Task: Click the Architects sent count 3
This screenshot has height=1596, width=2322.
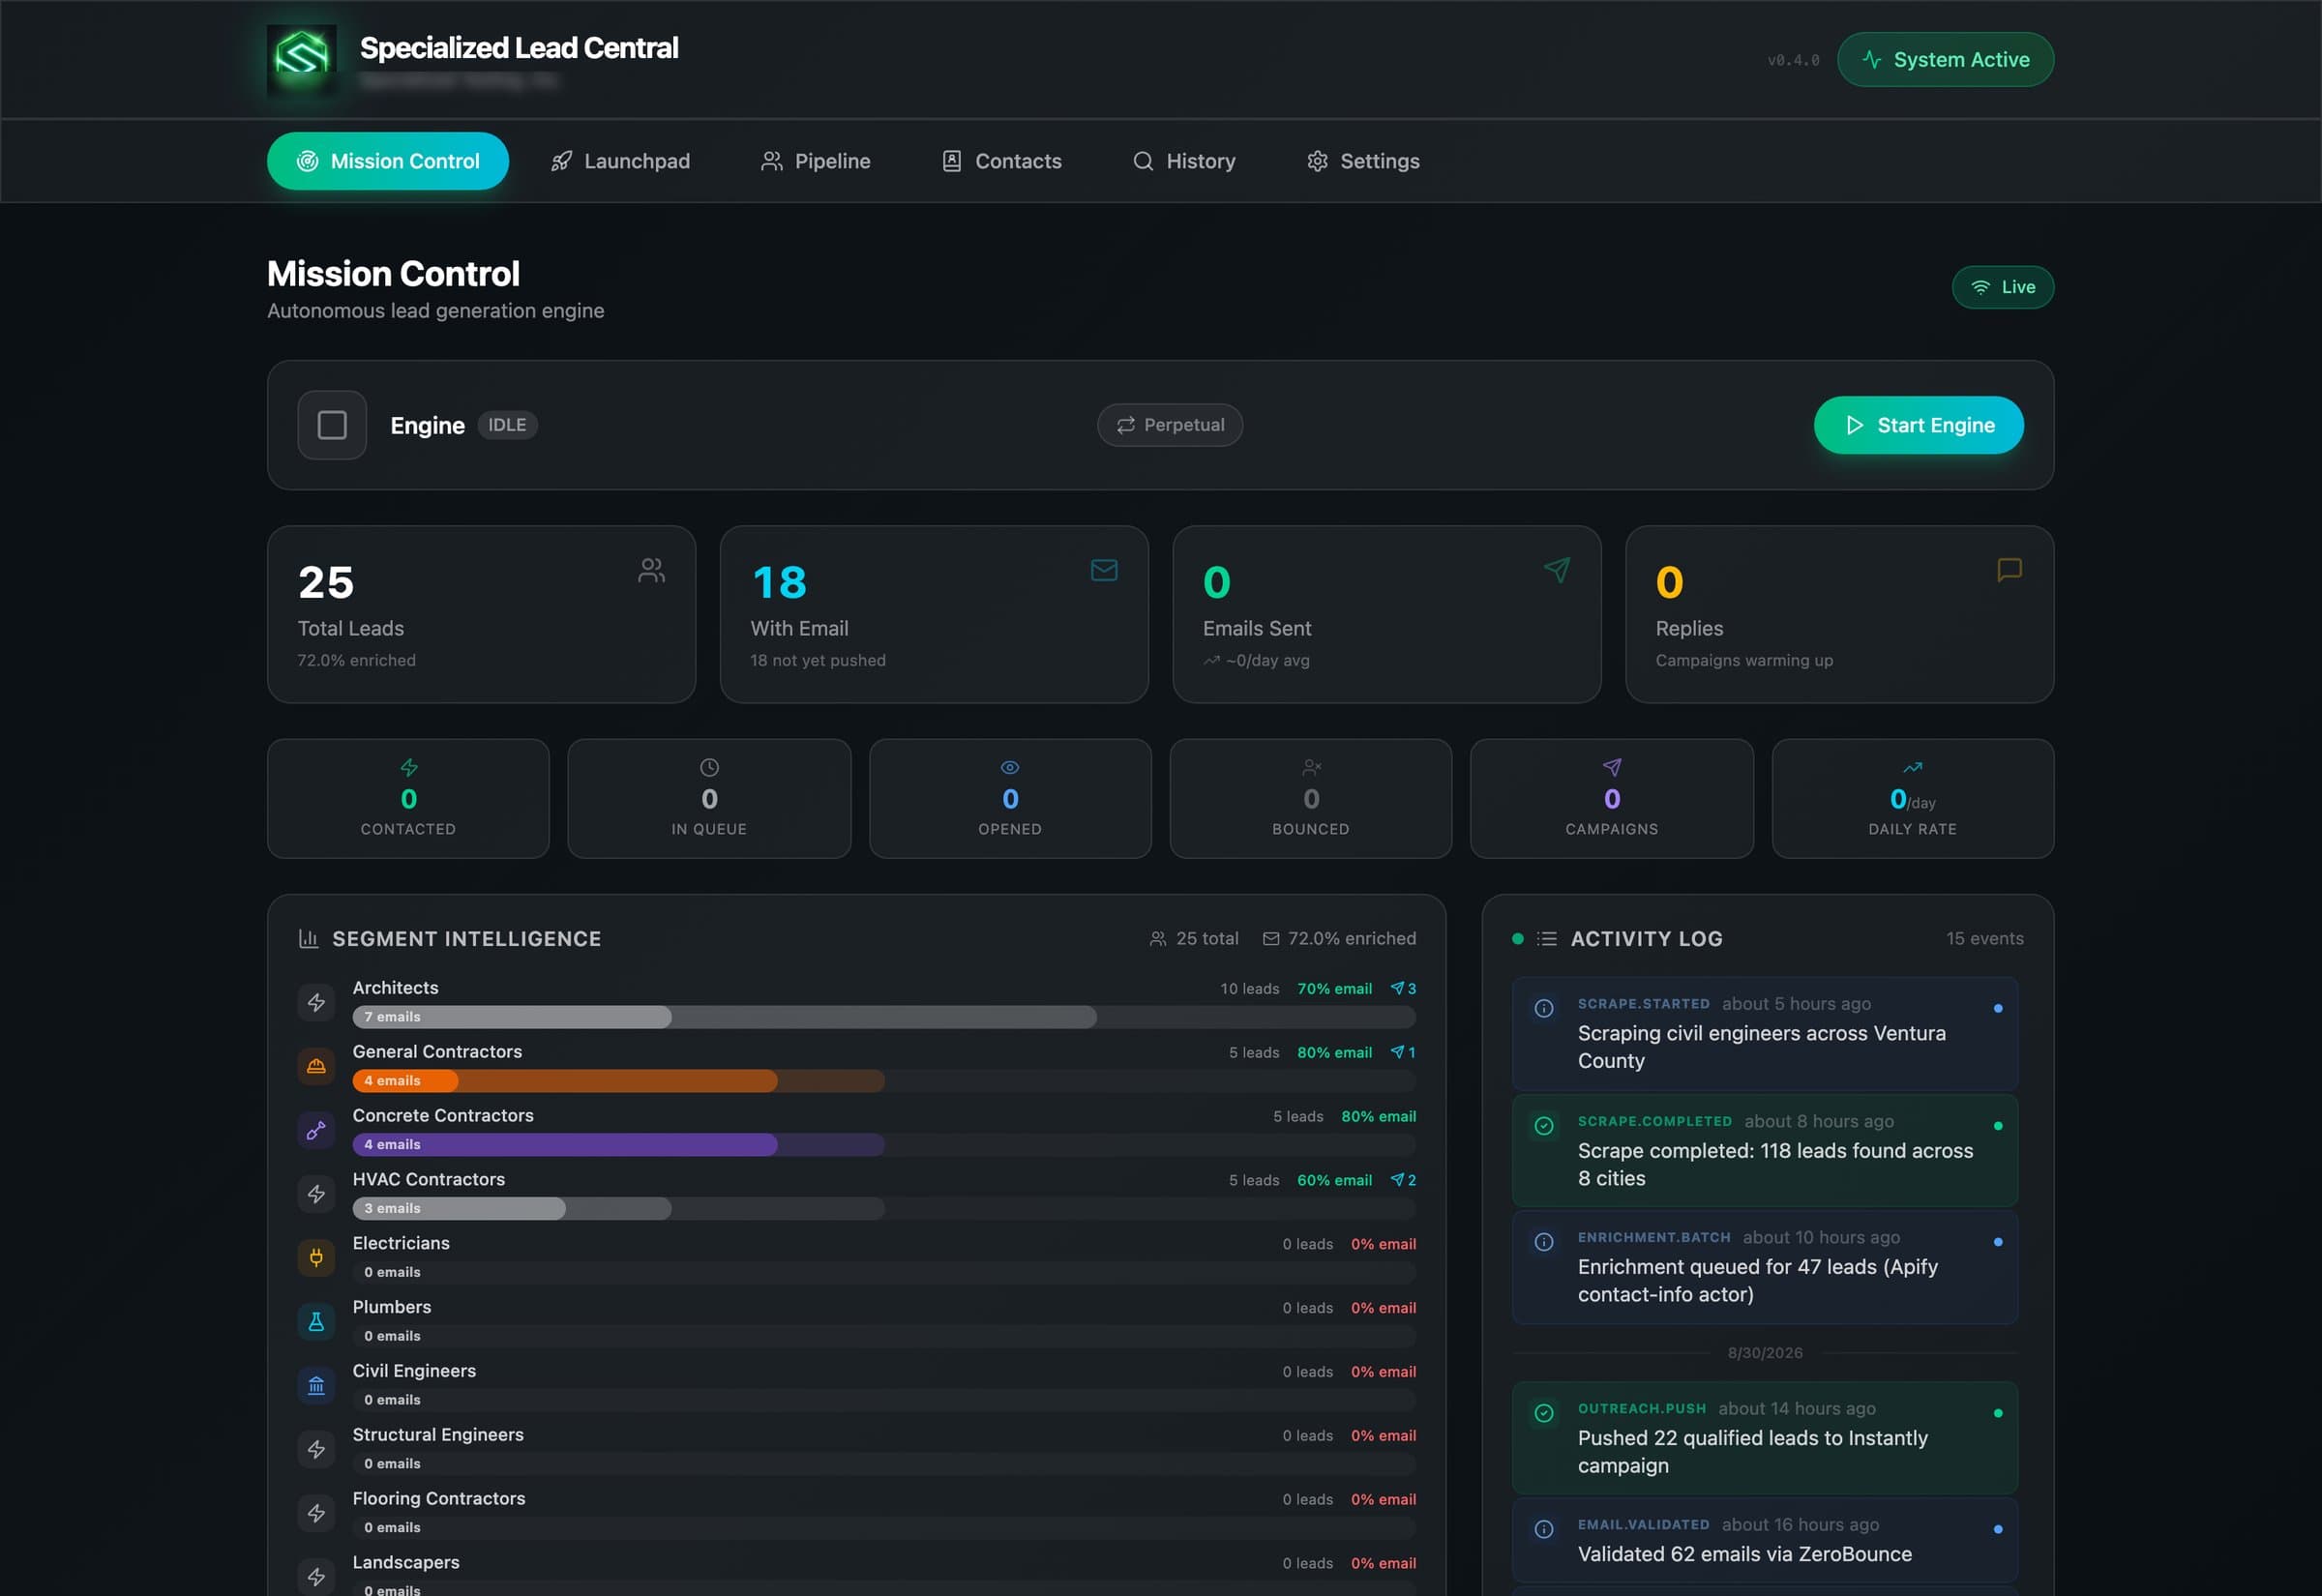Action: [x=1403, y=988]
